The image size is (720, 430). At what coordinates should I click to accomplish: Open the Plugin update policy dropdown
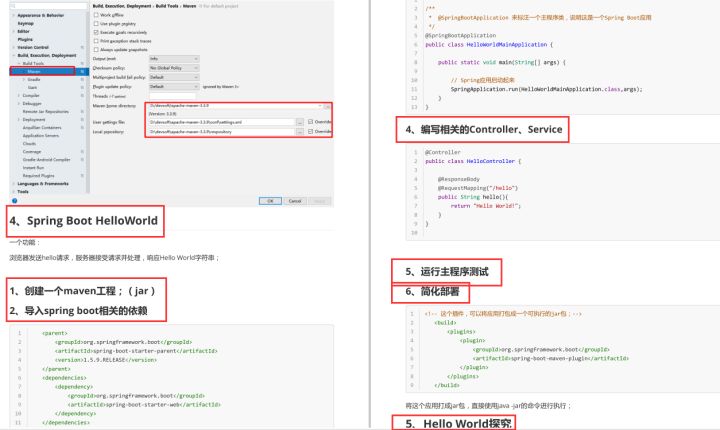tap(174, 86)
